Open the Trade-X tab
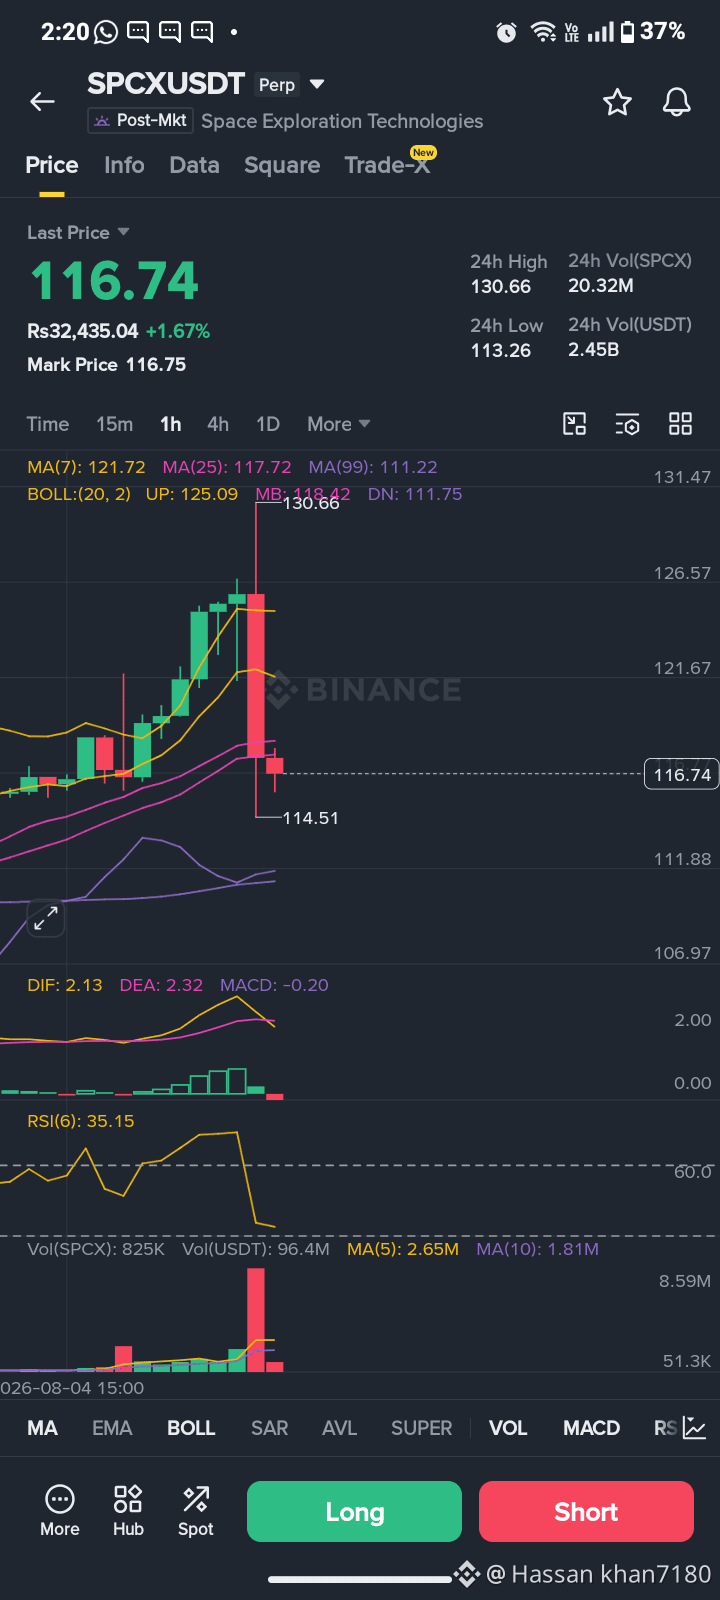 [388, 165]
